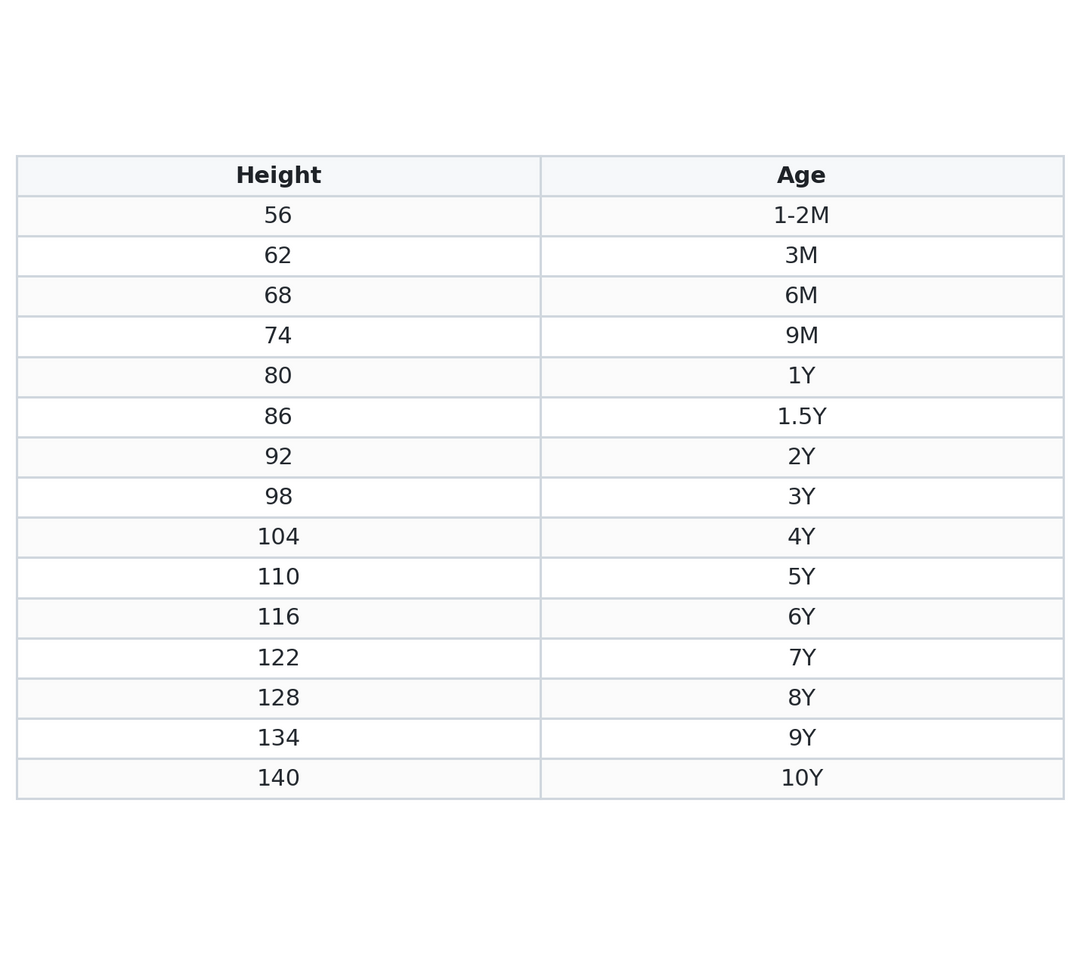1080x955 pixels.
Task: Click the 6M age cell
Action: 801,296
